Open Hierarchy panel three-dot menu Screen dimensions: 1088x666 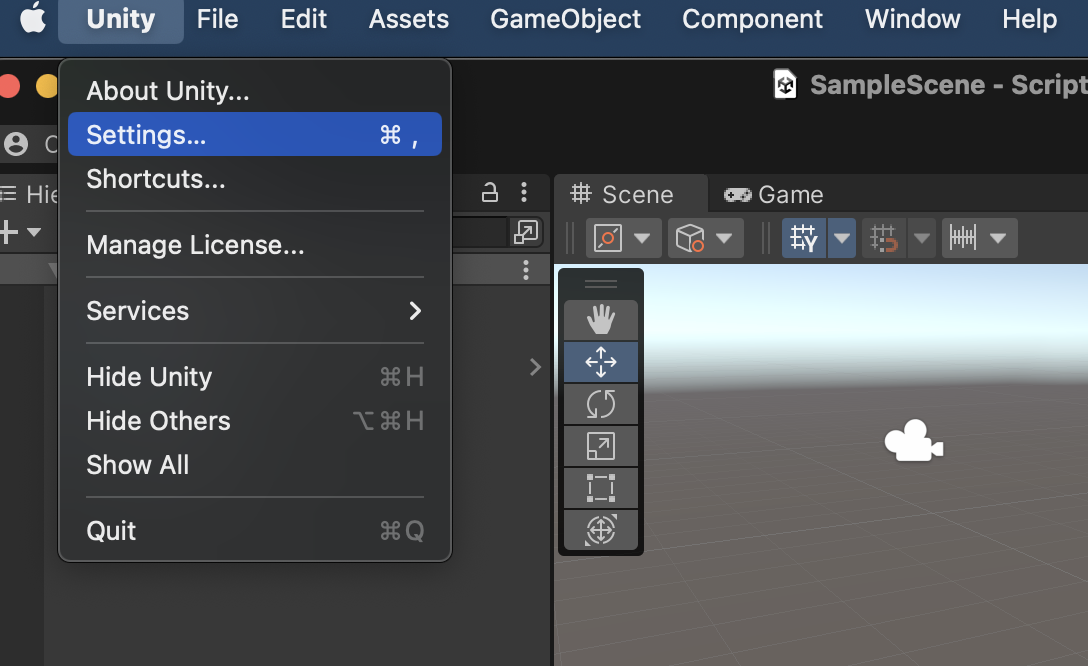coord(524,192)
